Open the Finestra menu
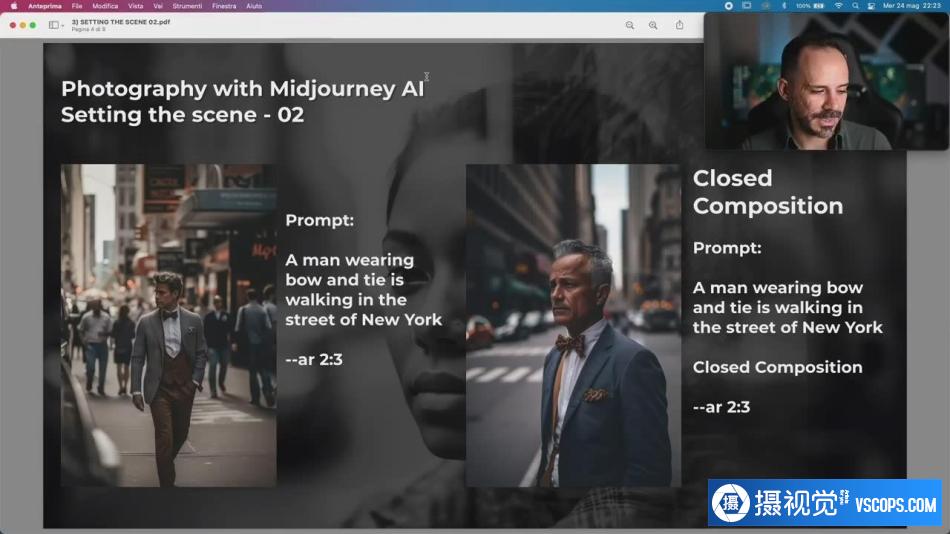The image size is (950, 534). tap(224, 6)
